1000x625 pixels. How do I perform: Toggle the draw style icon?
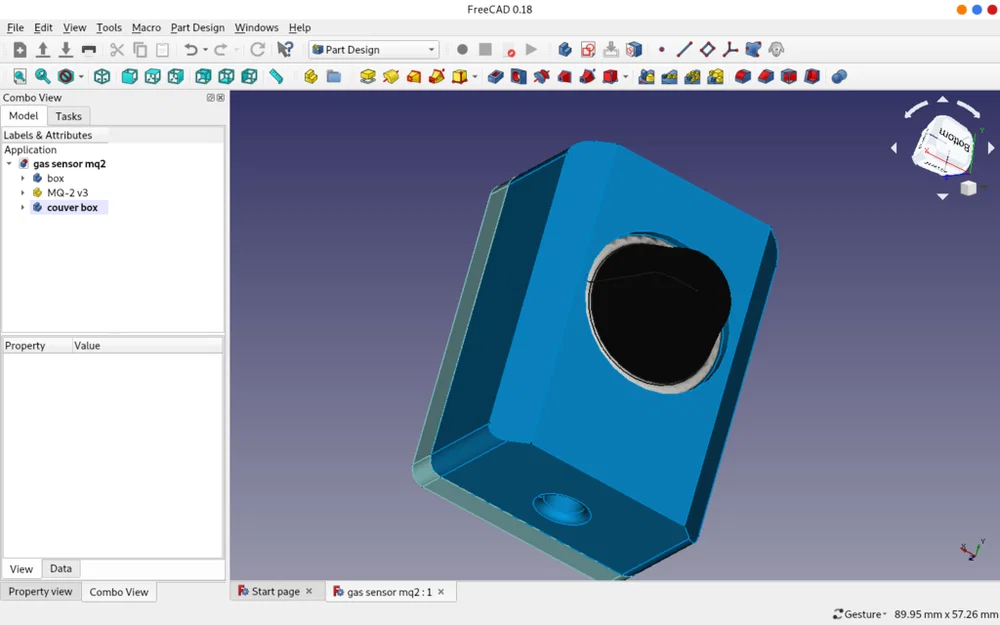[x=66, y=77]
